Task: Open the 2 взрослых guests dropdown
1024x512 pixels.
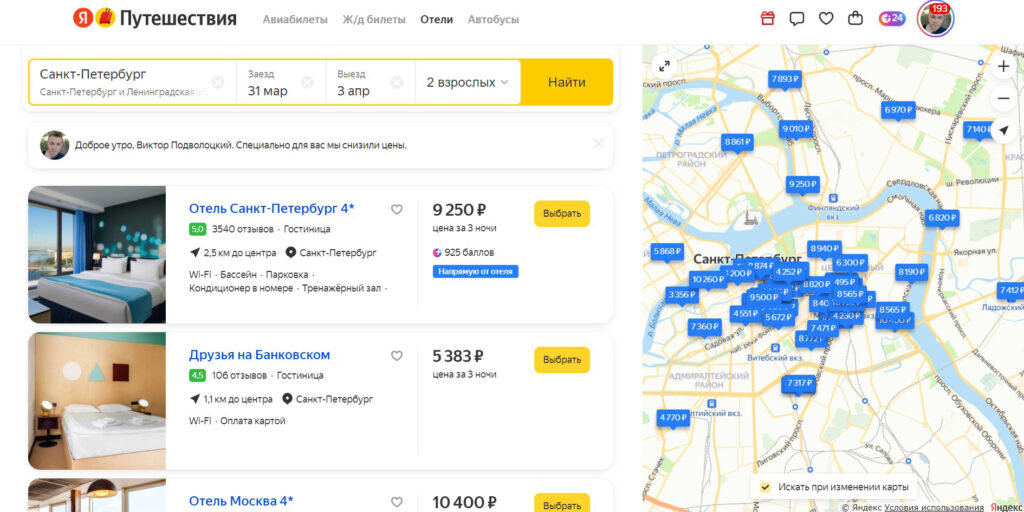Action: click(468, 82)
